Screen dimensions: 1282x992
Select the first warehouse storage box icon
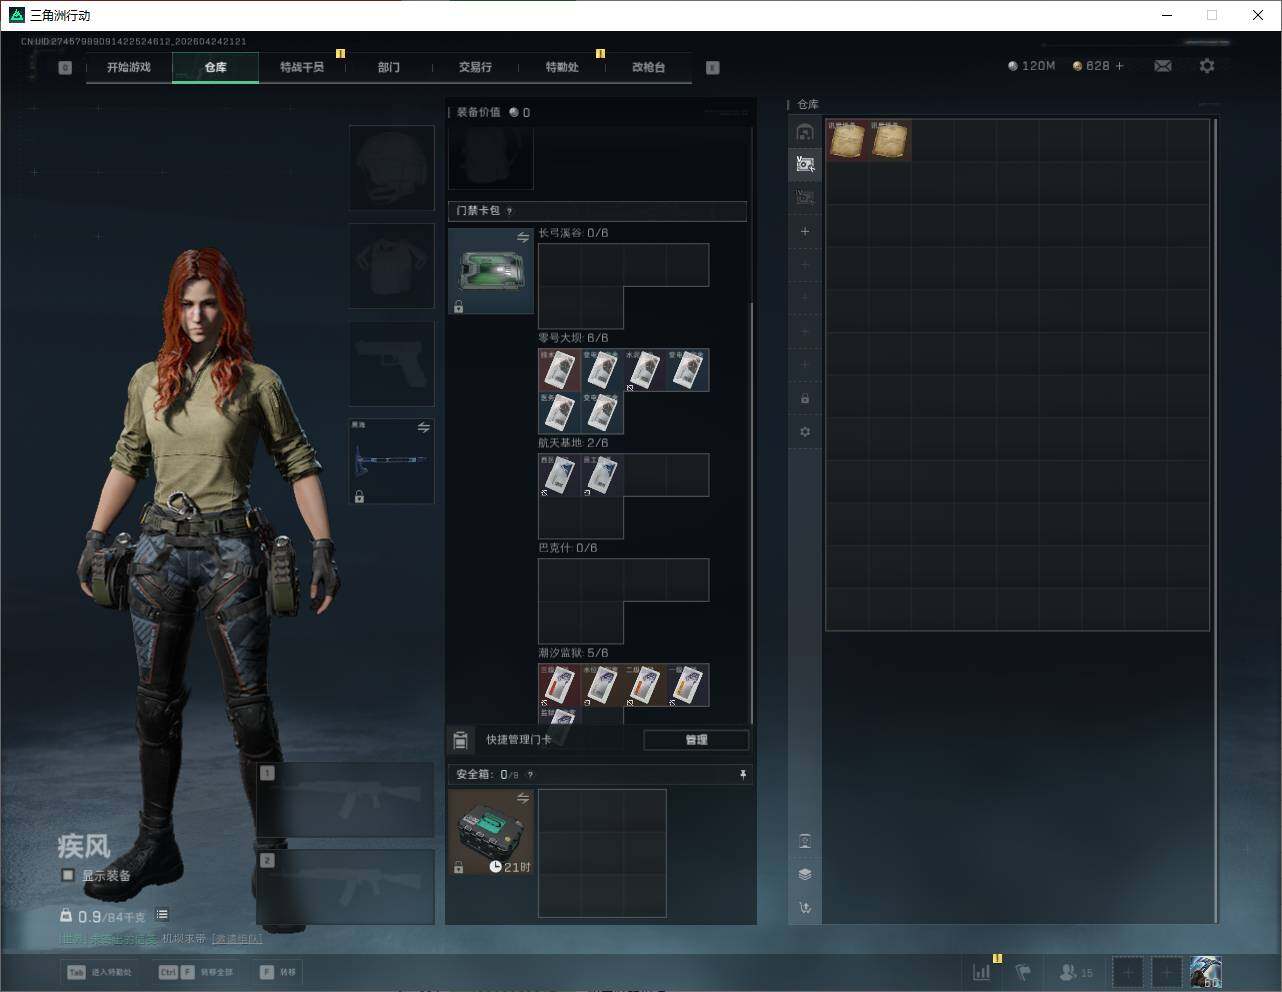(805, 132)
